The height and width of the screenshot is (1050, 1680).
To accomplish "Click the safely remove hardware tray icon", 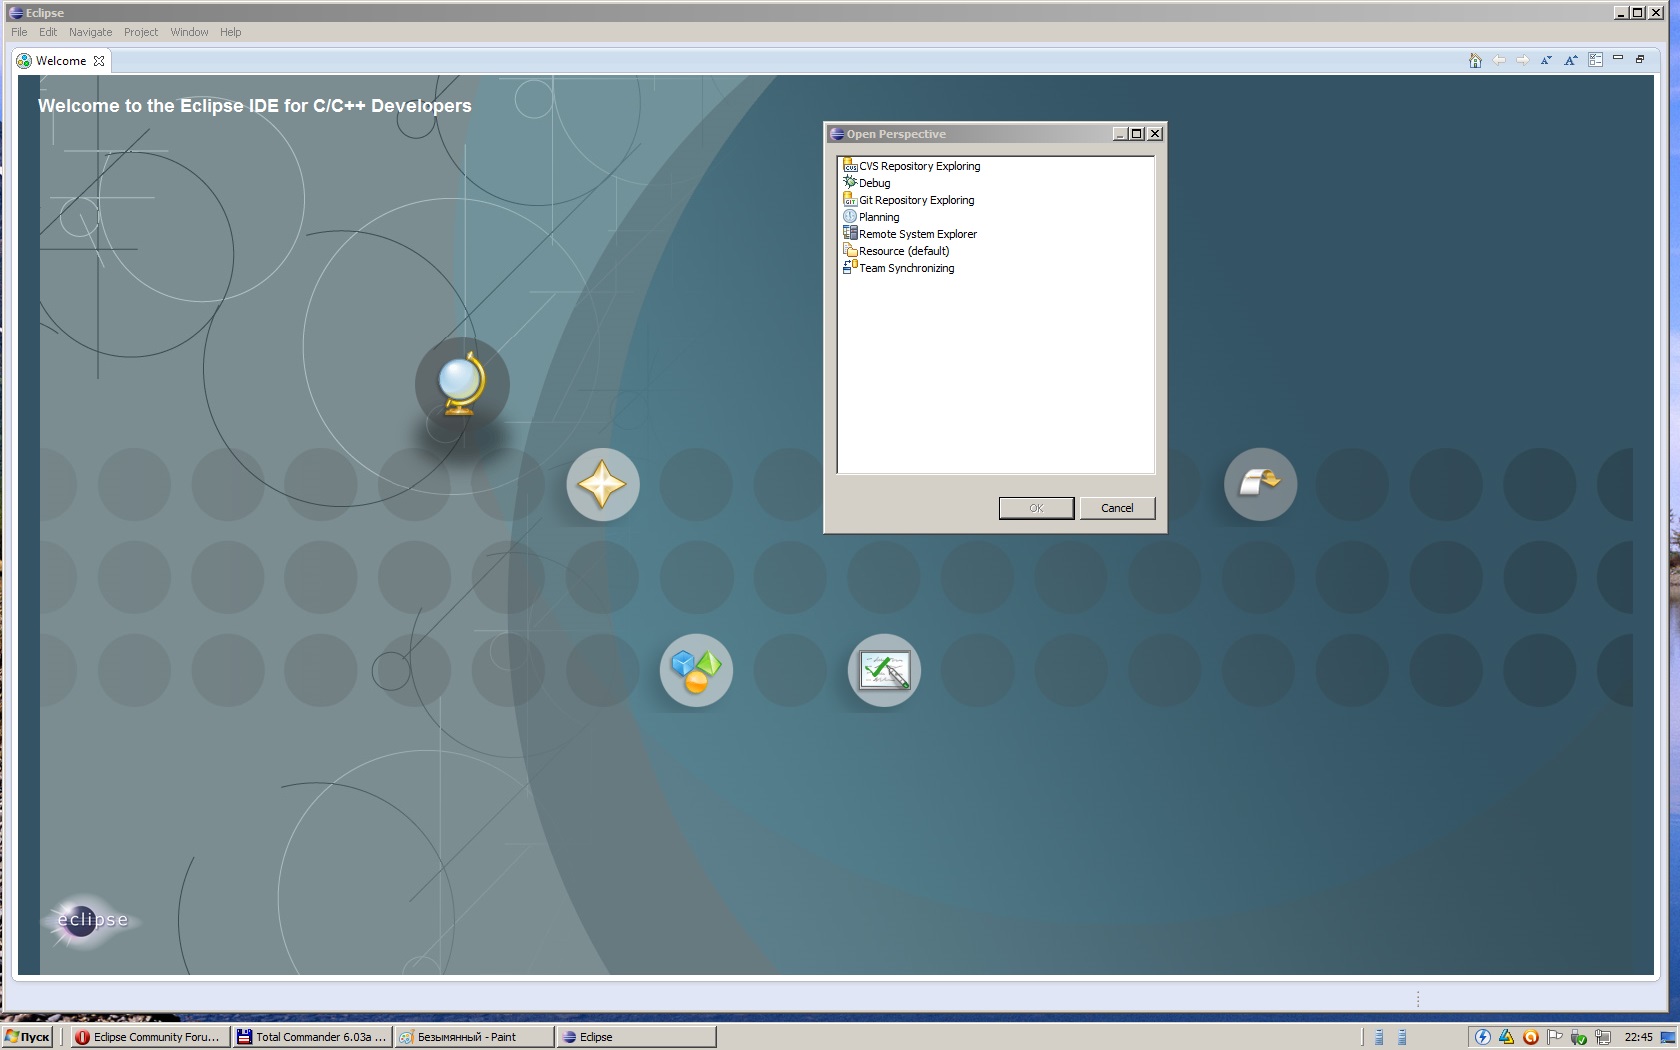I will pos(1579,1037).
